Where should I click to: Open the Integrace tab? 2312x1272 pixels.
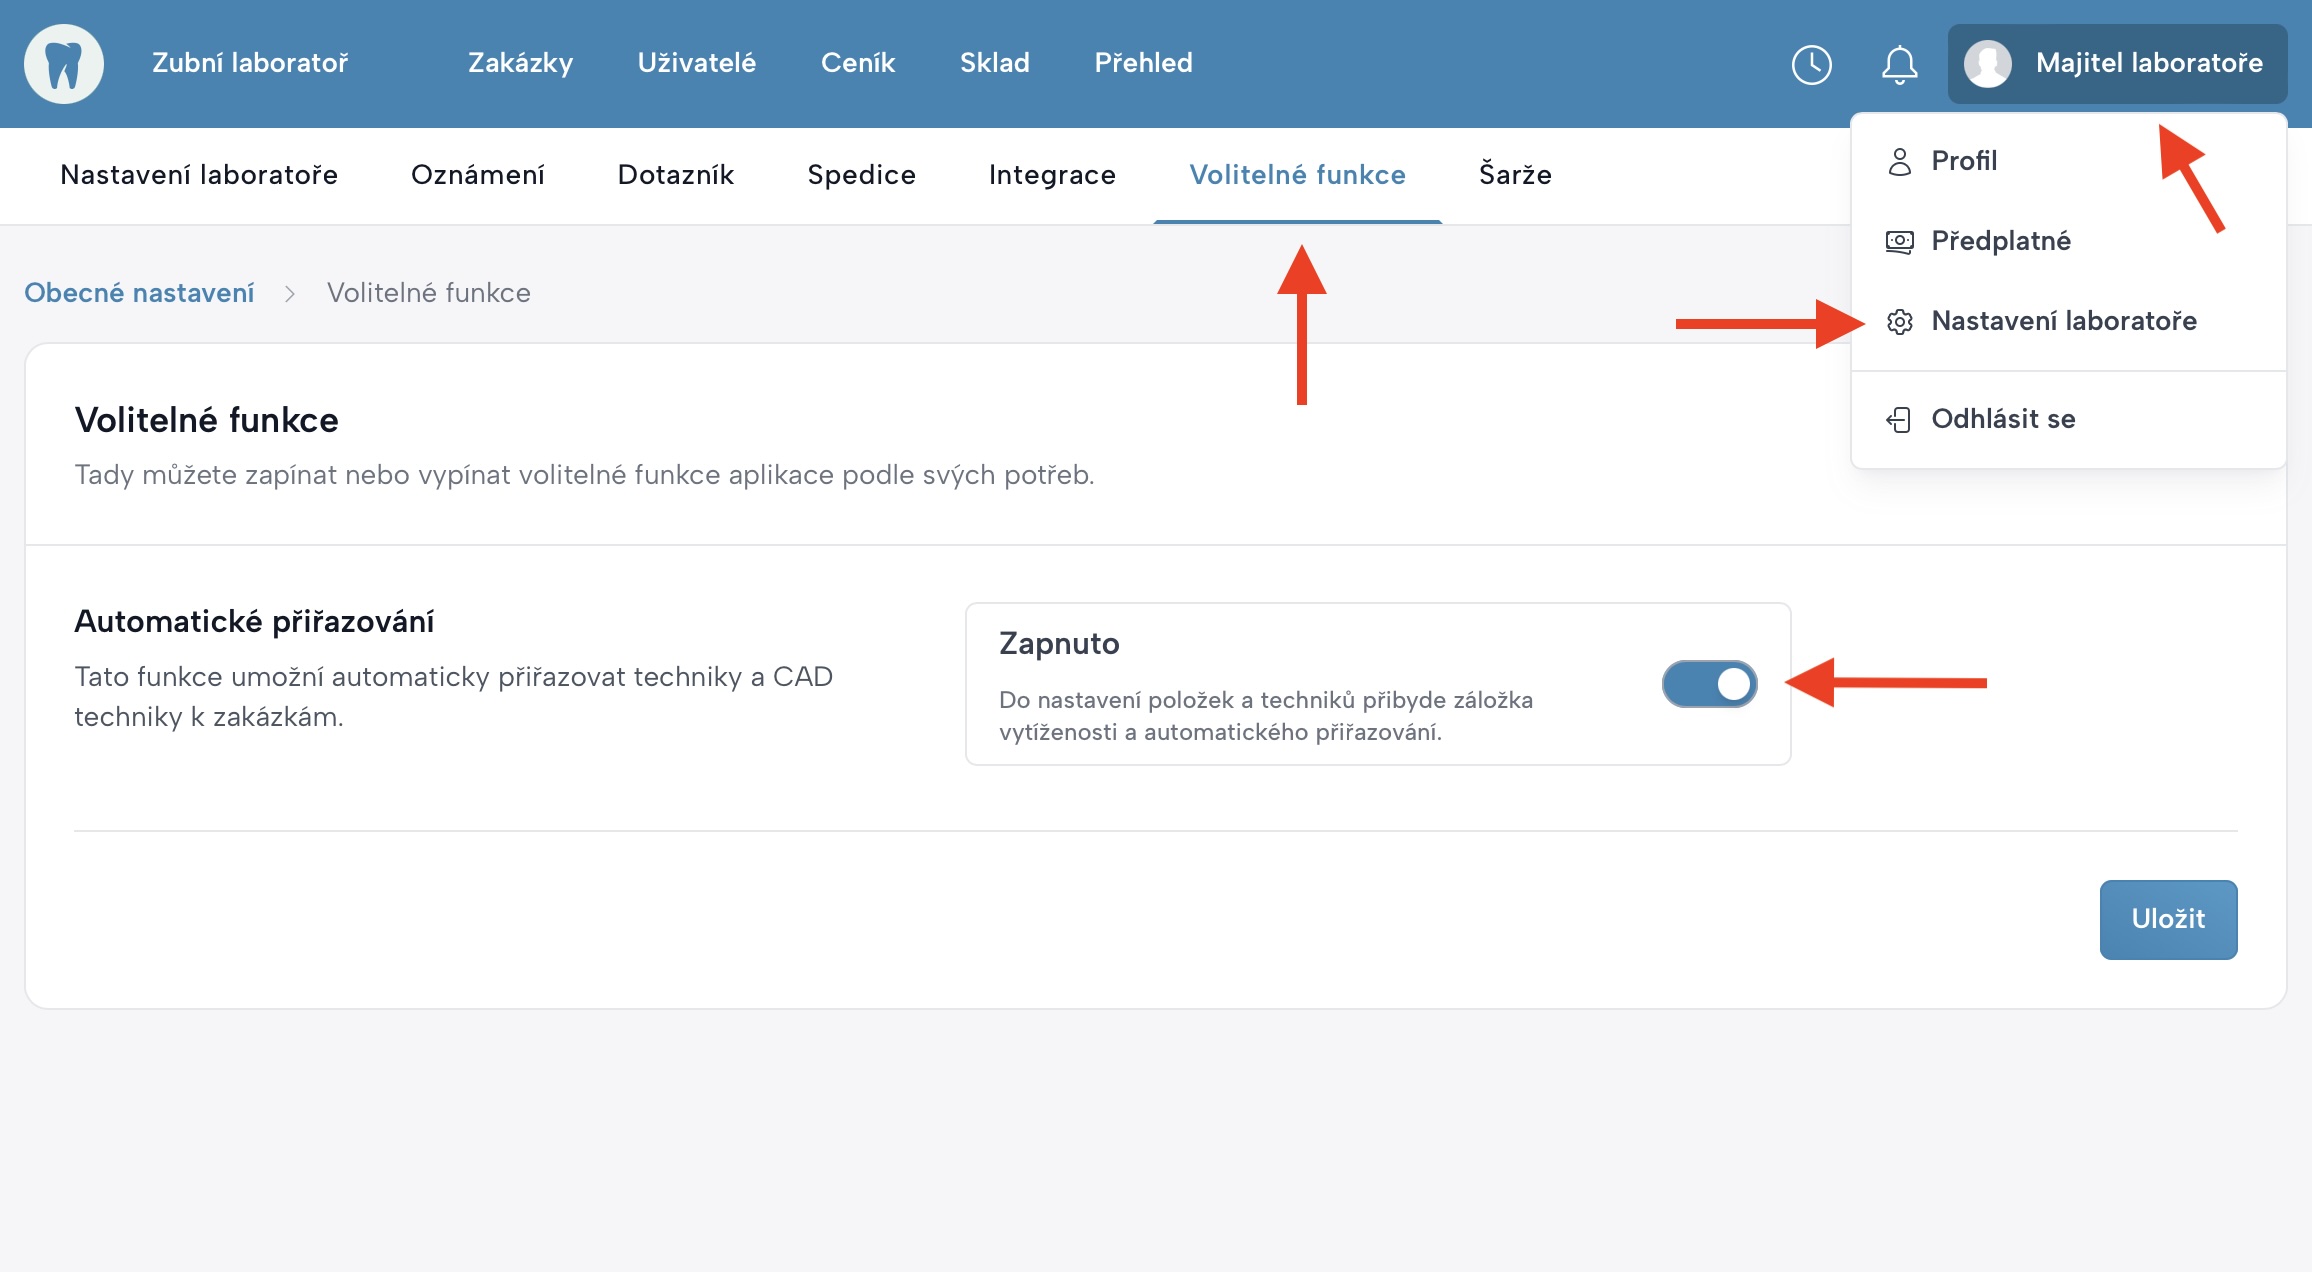[1051, 175]
